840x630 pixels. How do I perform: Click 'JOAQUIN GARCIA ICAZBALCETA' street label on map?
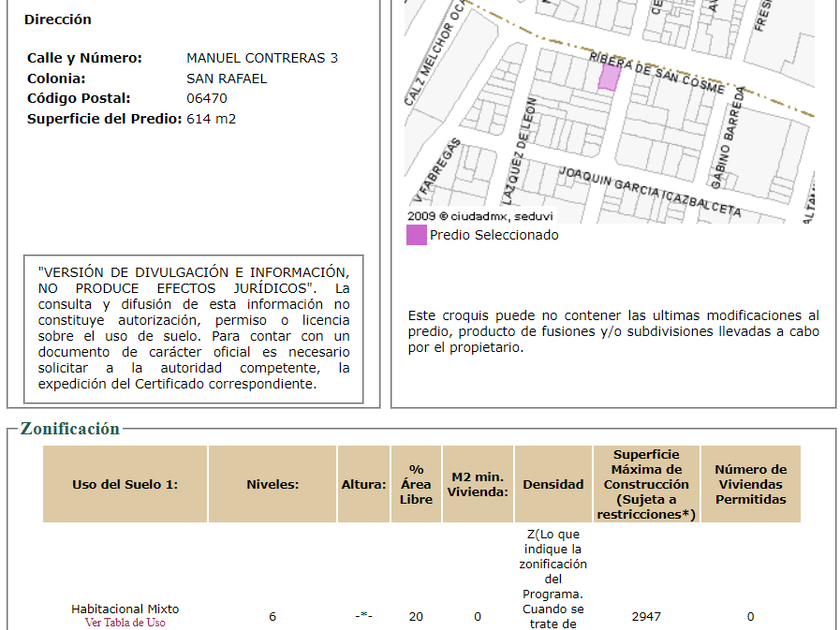point(650,192)
